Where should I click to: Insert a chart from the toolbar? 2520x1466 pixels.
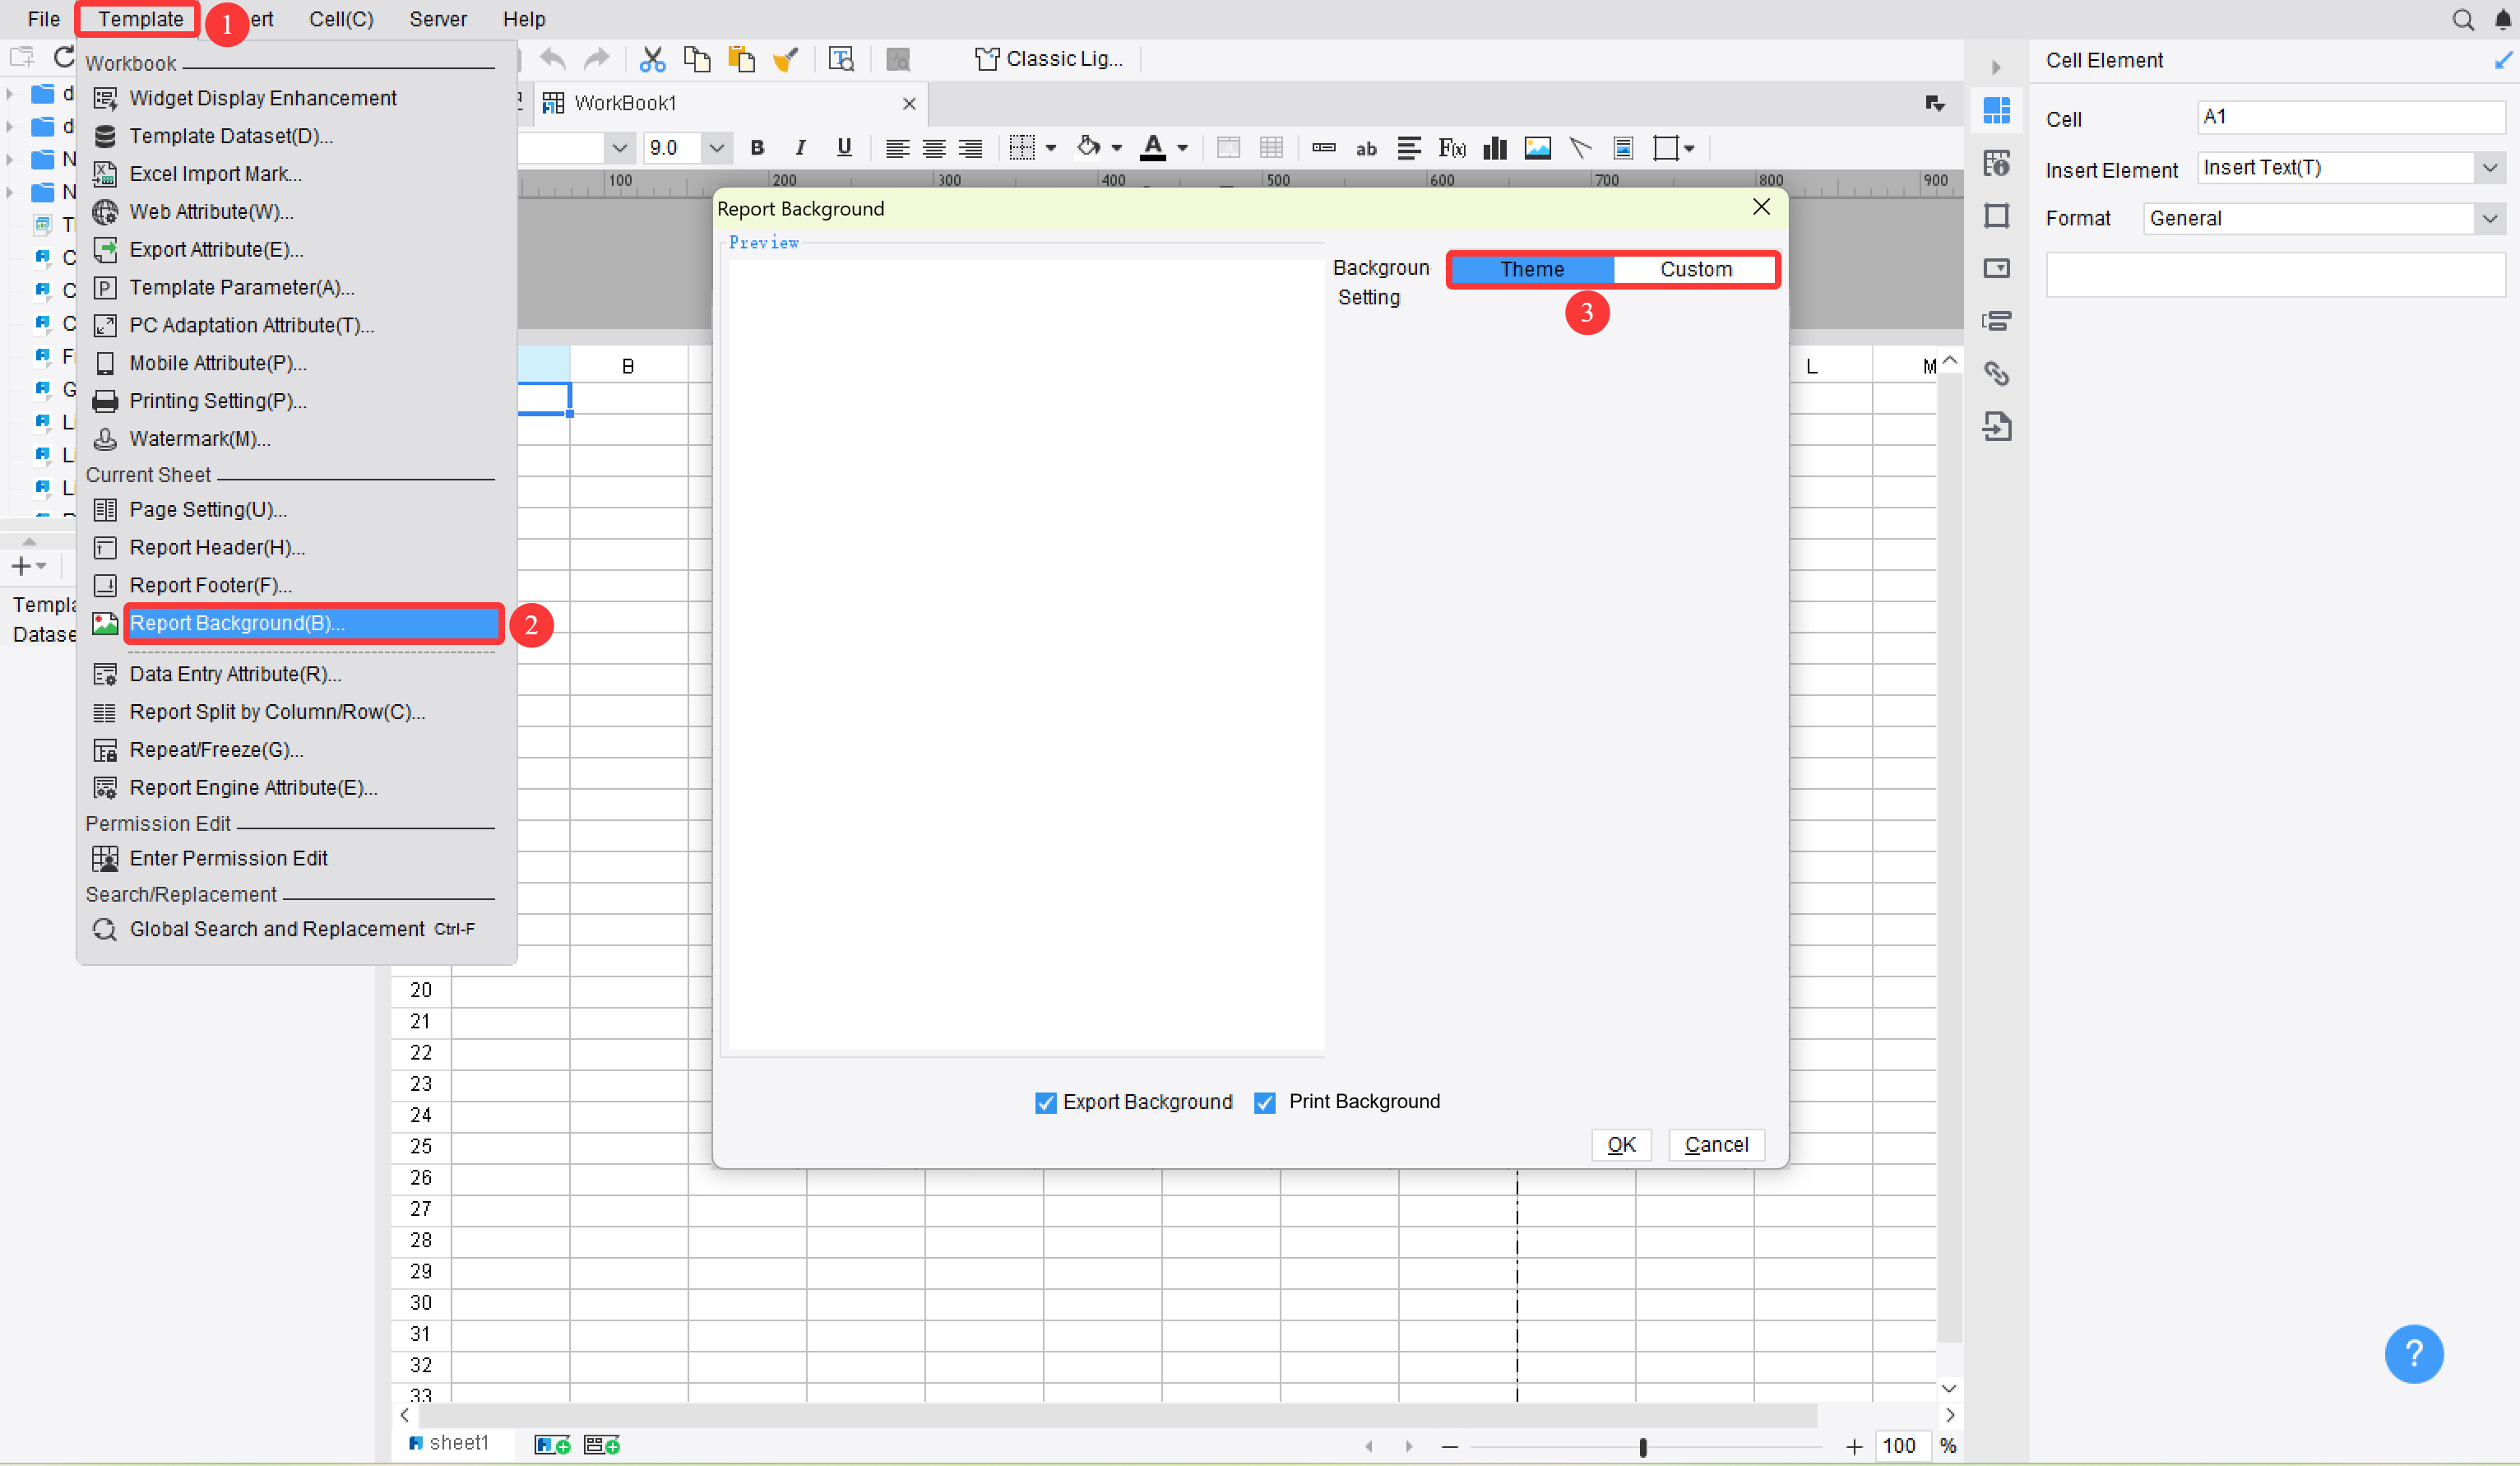tap(1494, 148)
